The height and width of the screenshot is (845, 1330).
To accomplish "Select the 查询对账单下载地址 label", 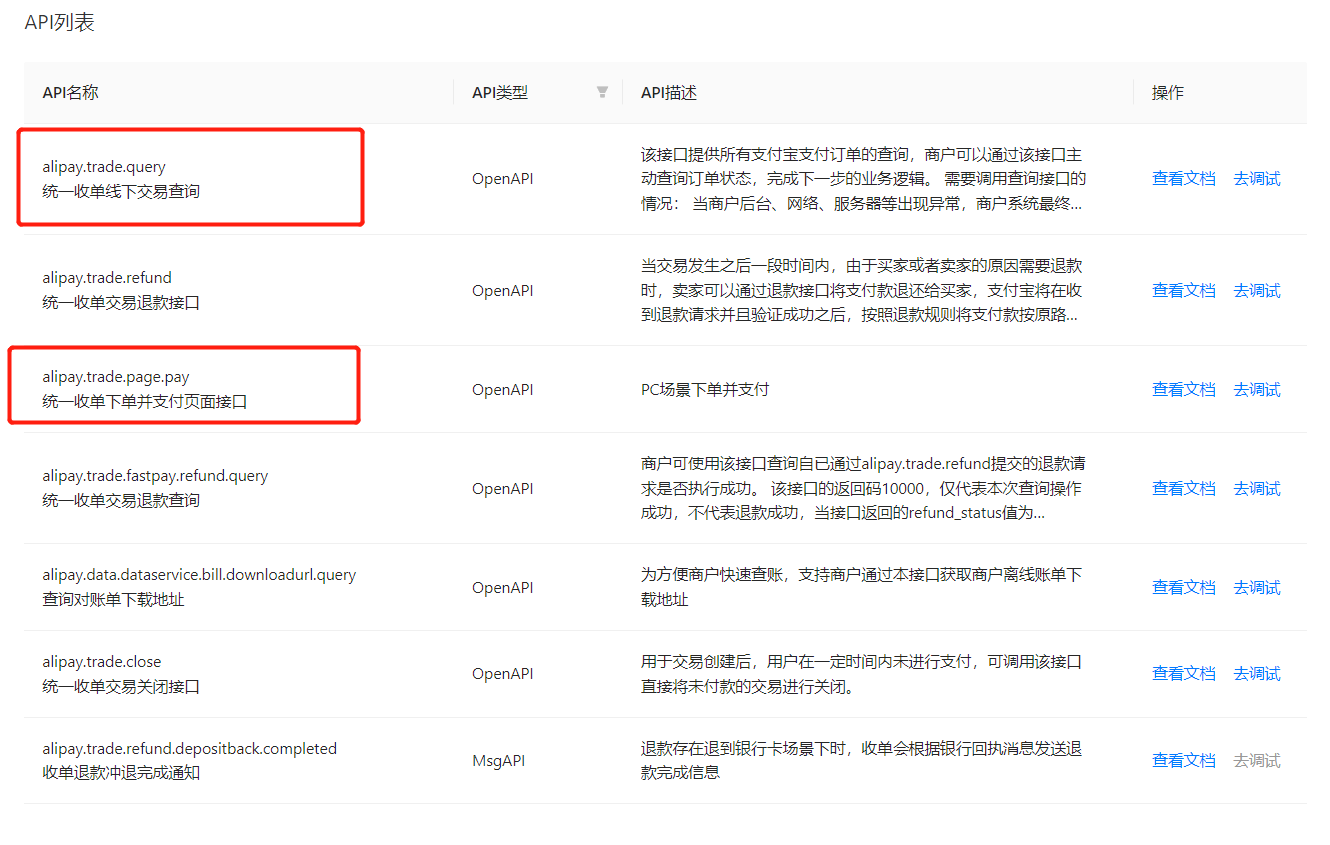I will click(113, 600).
